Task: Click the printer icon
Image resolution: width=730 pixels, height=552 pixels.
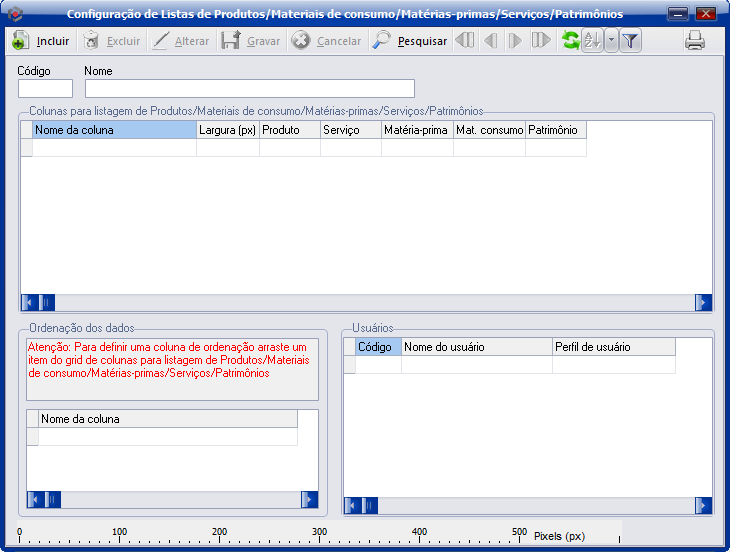Action: [695, 40]
